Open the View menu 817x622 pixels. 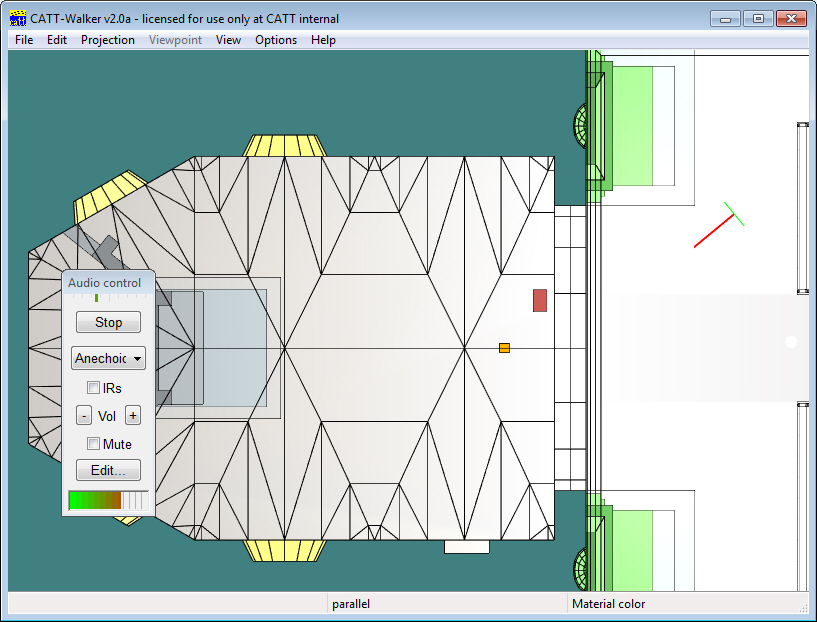(228, 40)
